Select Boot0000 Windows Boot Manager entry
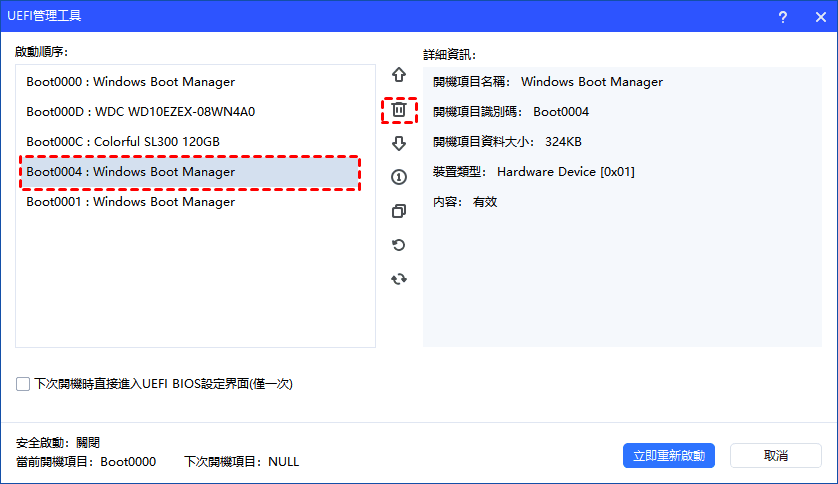838x484 pixels. click(130, 82)
